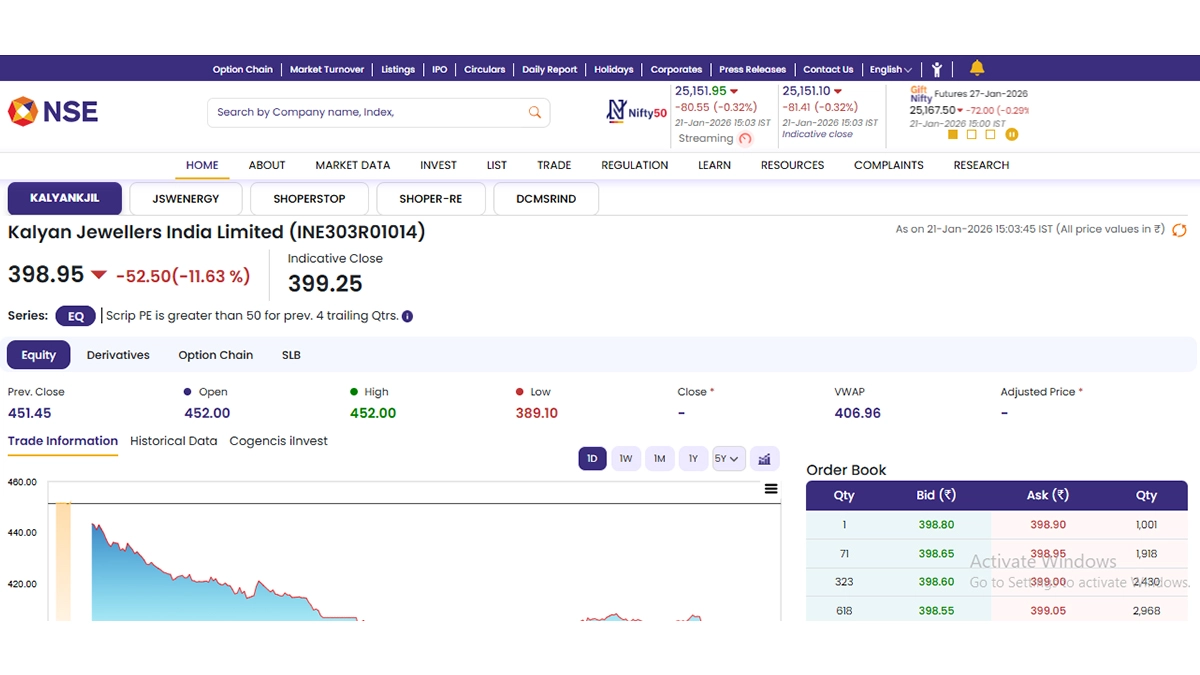
Task: Expand the English language dropdown
Action: point(890,69)
